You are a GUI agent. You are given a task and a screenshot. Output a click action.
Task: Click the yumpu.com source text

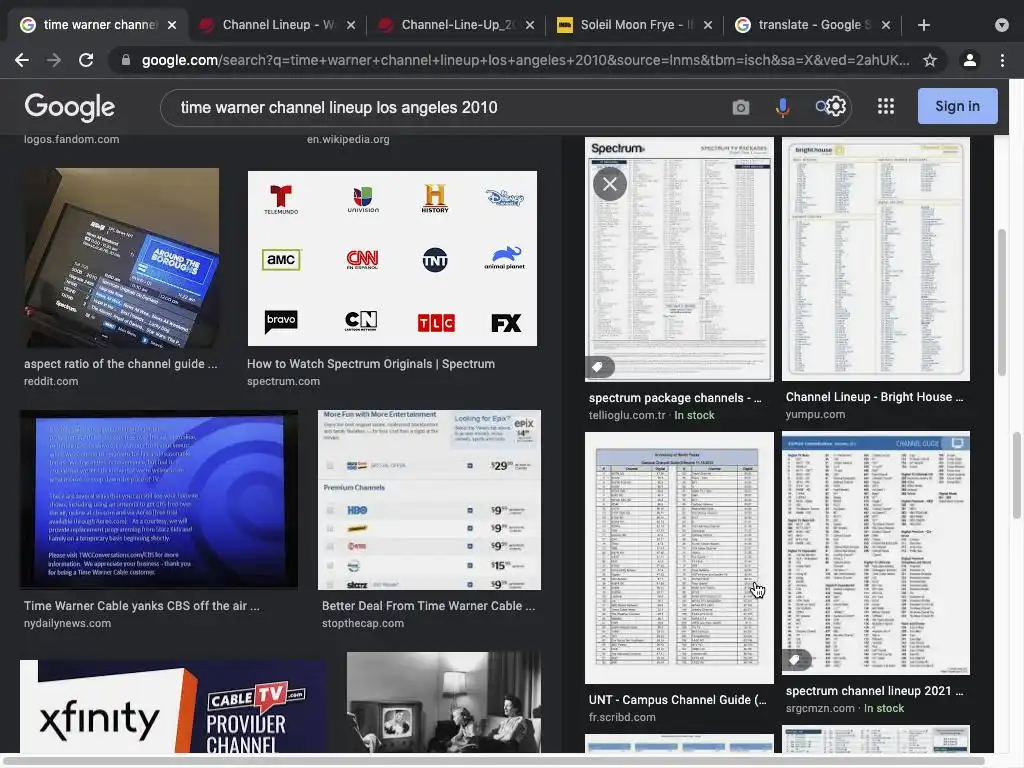(x=815, y=414)
